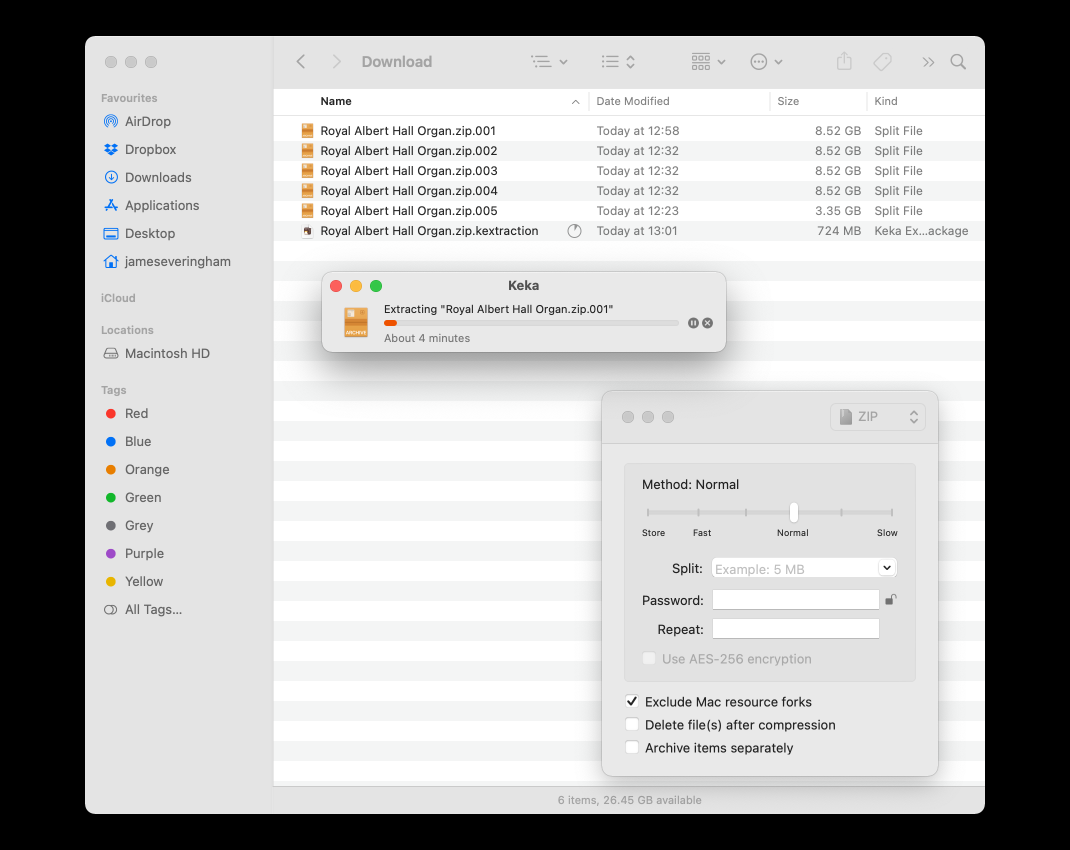Select Royal Albert Hall Organ.zip.003
This screenshot has width=1070, height=850.
pyautogui.click(x=408, y=171)
